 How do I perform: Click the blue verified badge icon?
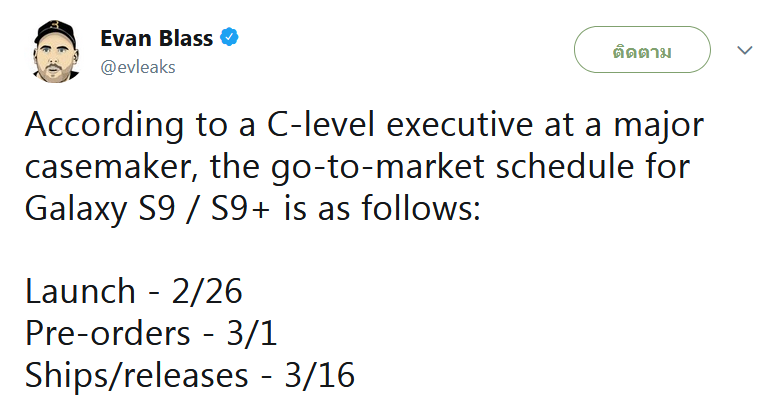(x=229, y=37)
